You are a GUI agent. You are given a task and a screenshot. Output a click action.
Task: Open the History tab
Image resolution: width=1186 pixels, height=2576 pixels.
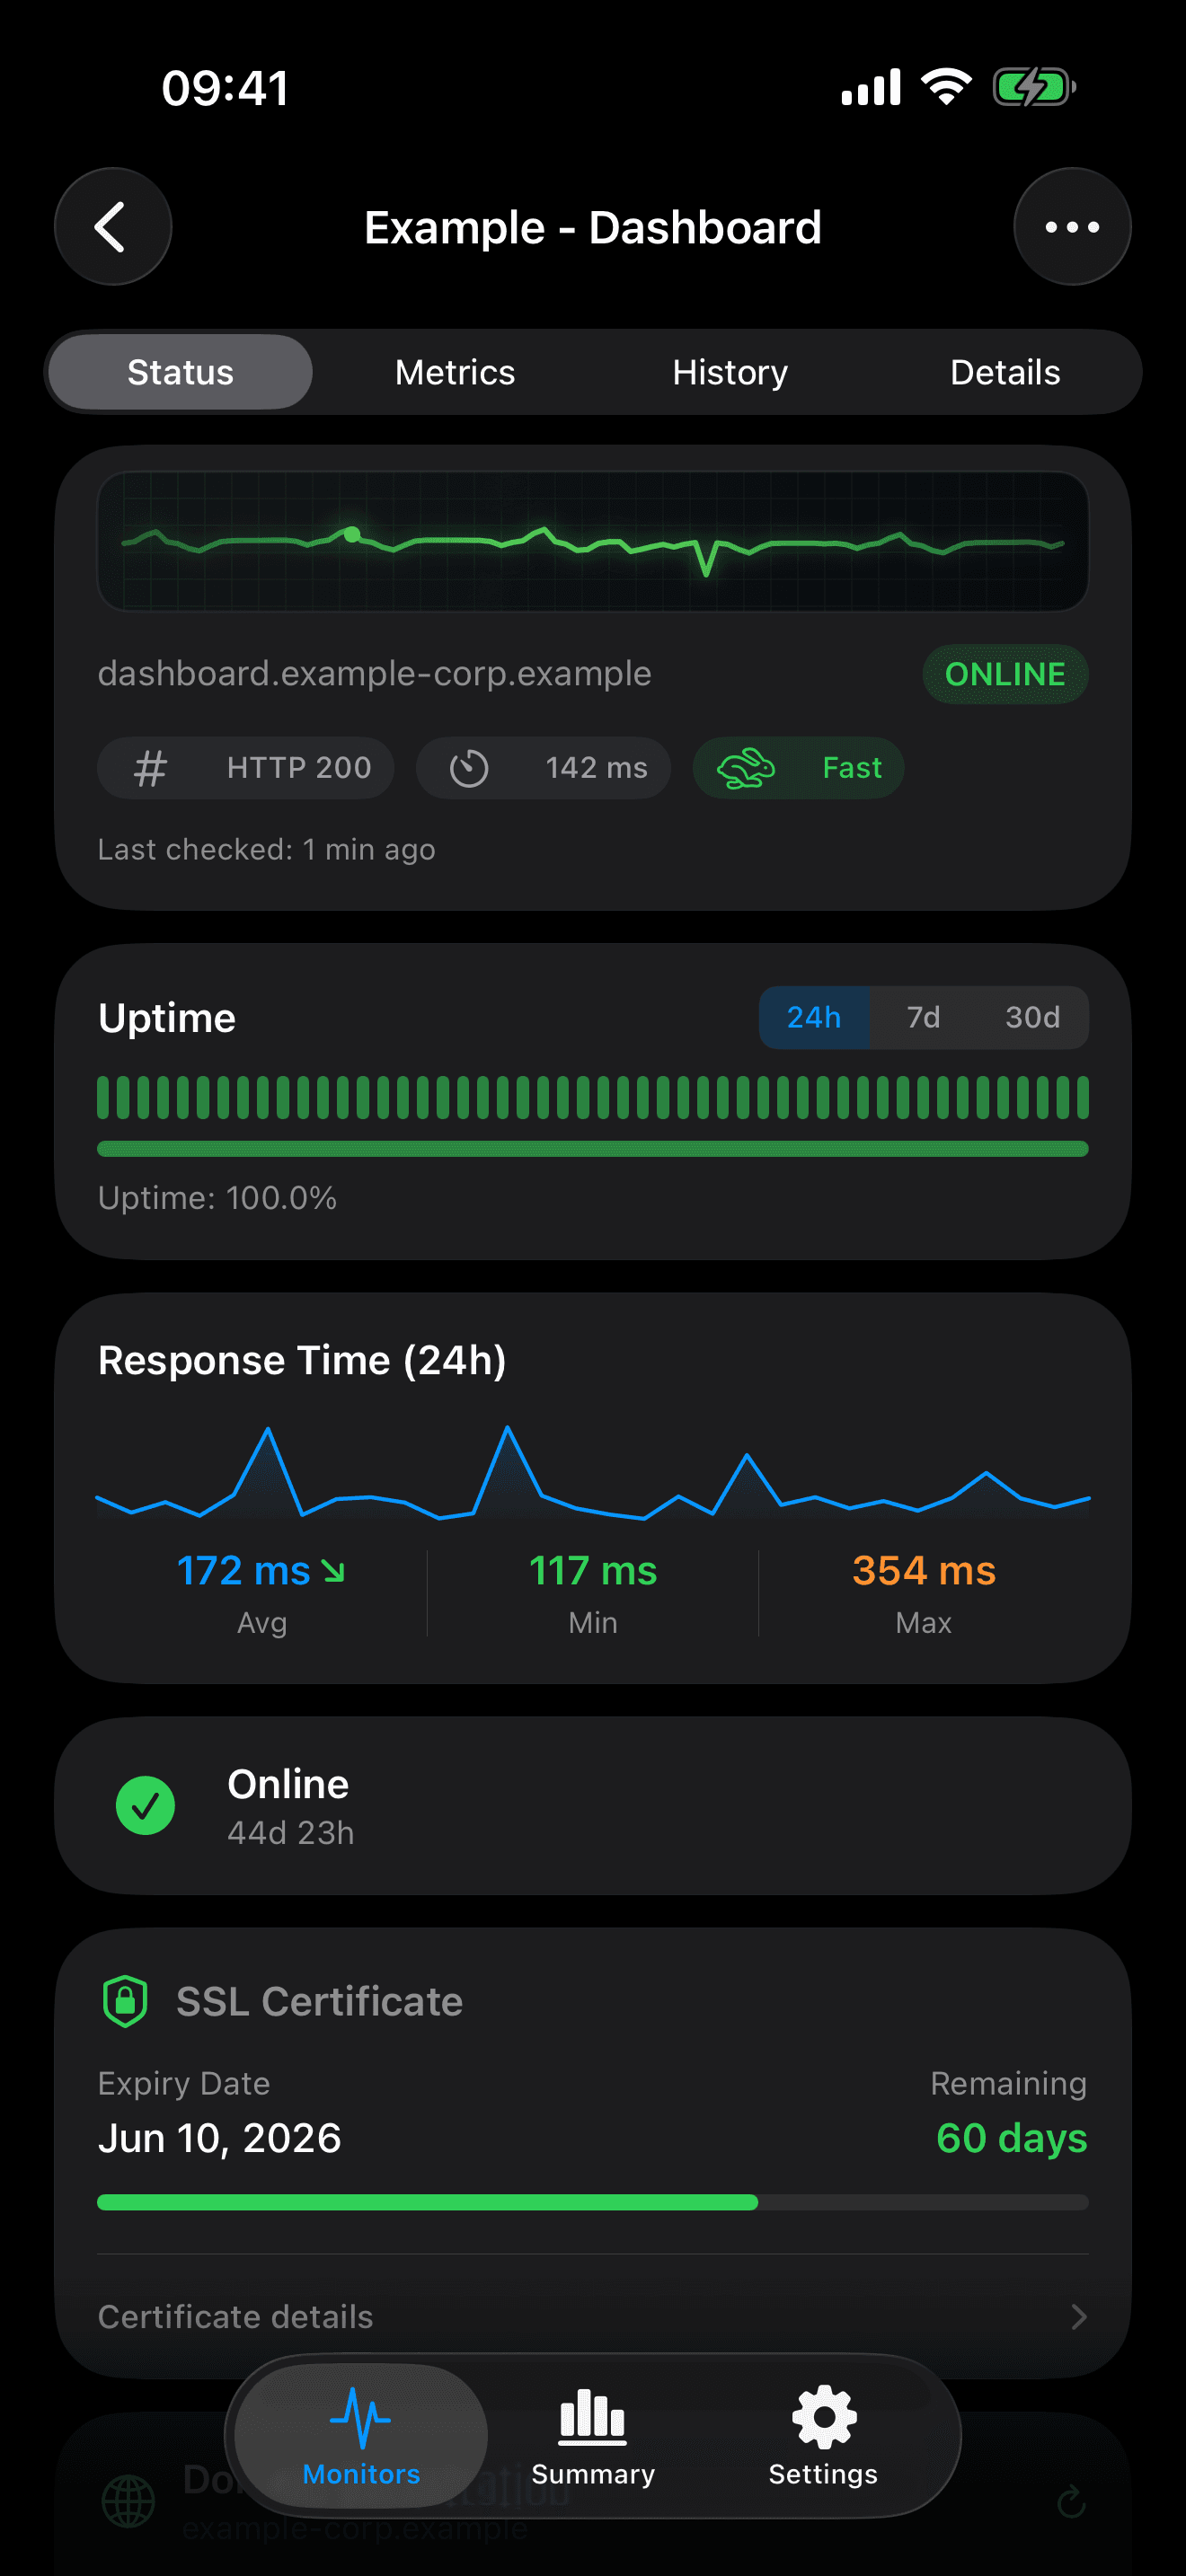tap(729, 371)
